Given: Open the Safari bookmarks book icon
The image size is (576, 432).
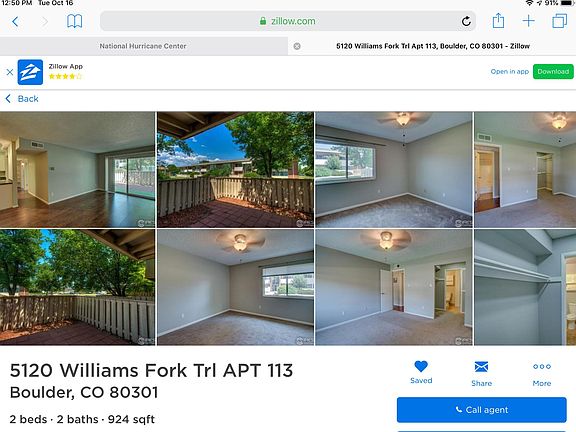Looking at the screenshot, I should tap(74, 21).
